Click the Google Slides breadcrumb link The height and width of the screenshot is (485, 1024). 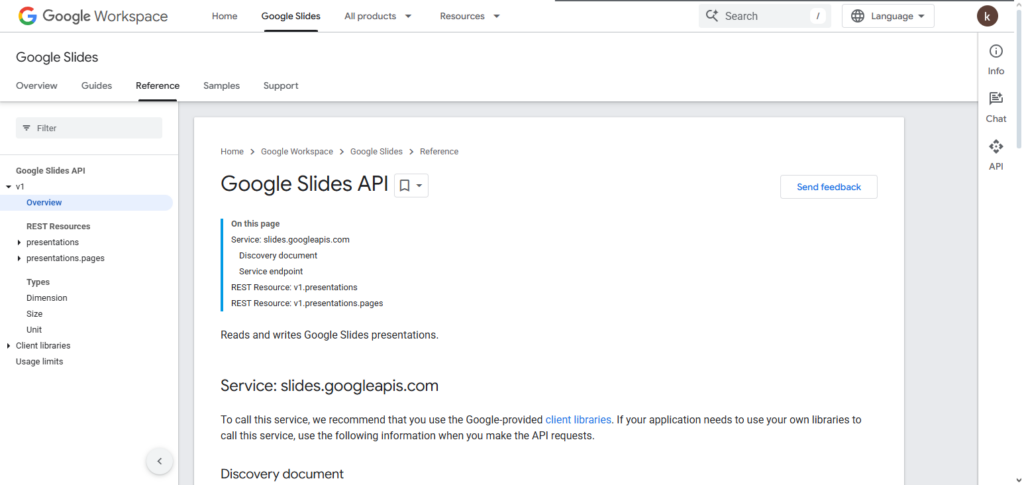(376, 151)
